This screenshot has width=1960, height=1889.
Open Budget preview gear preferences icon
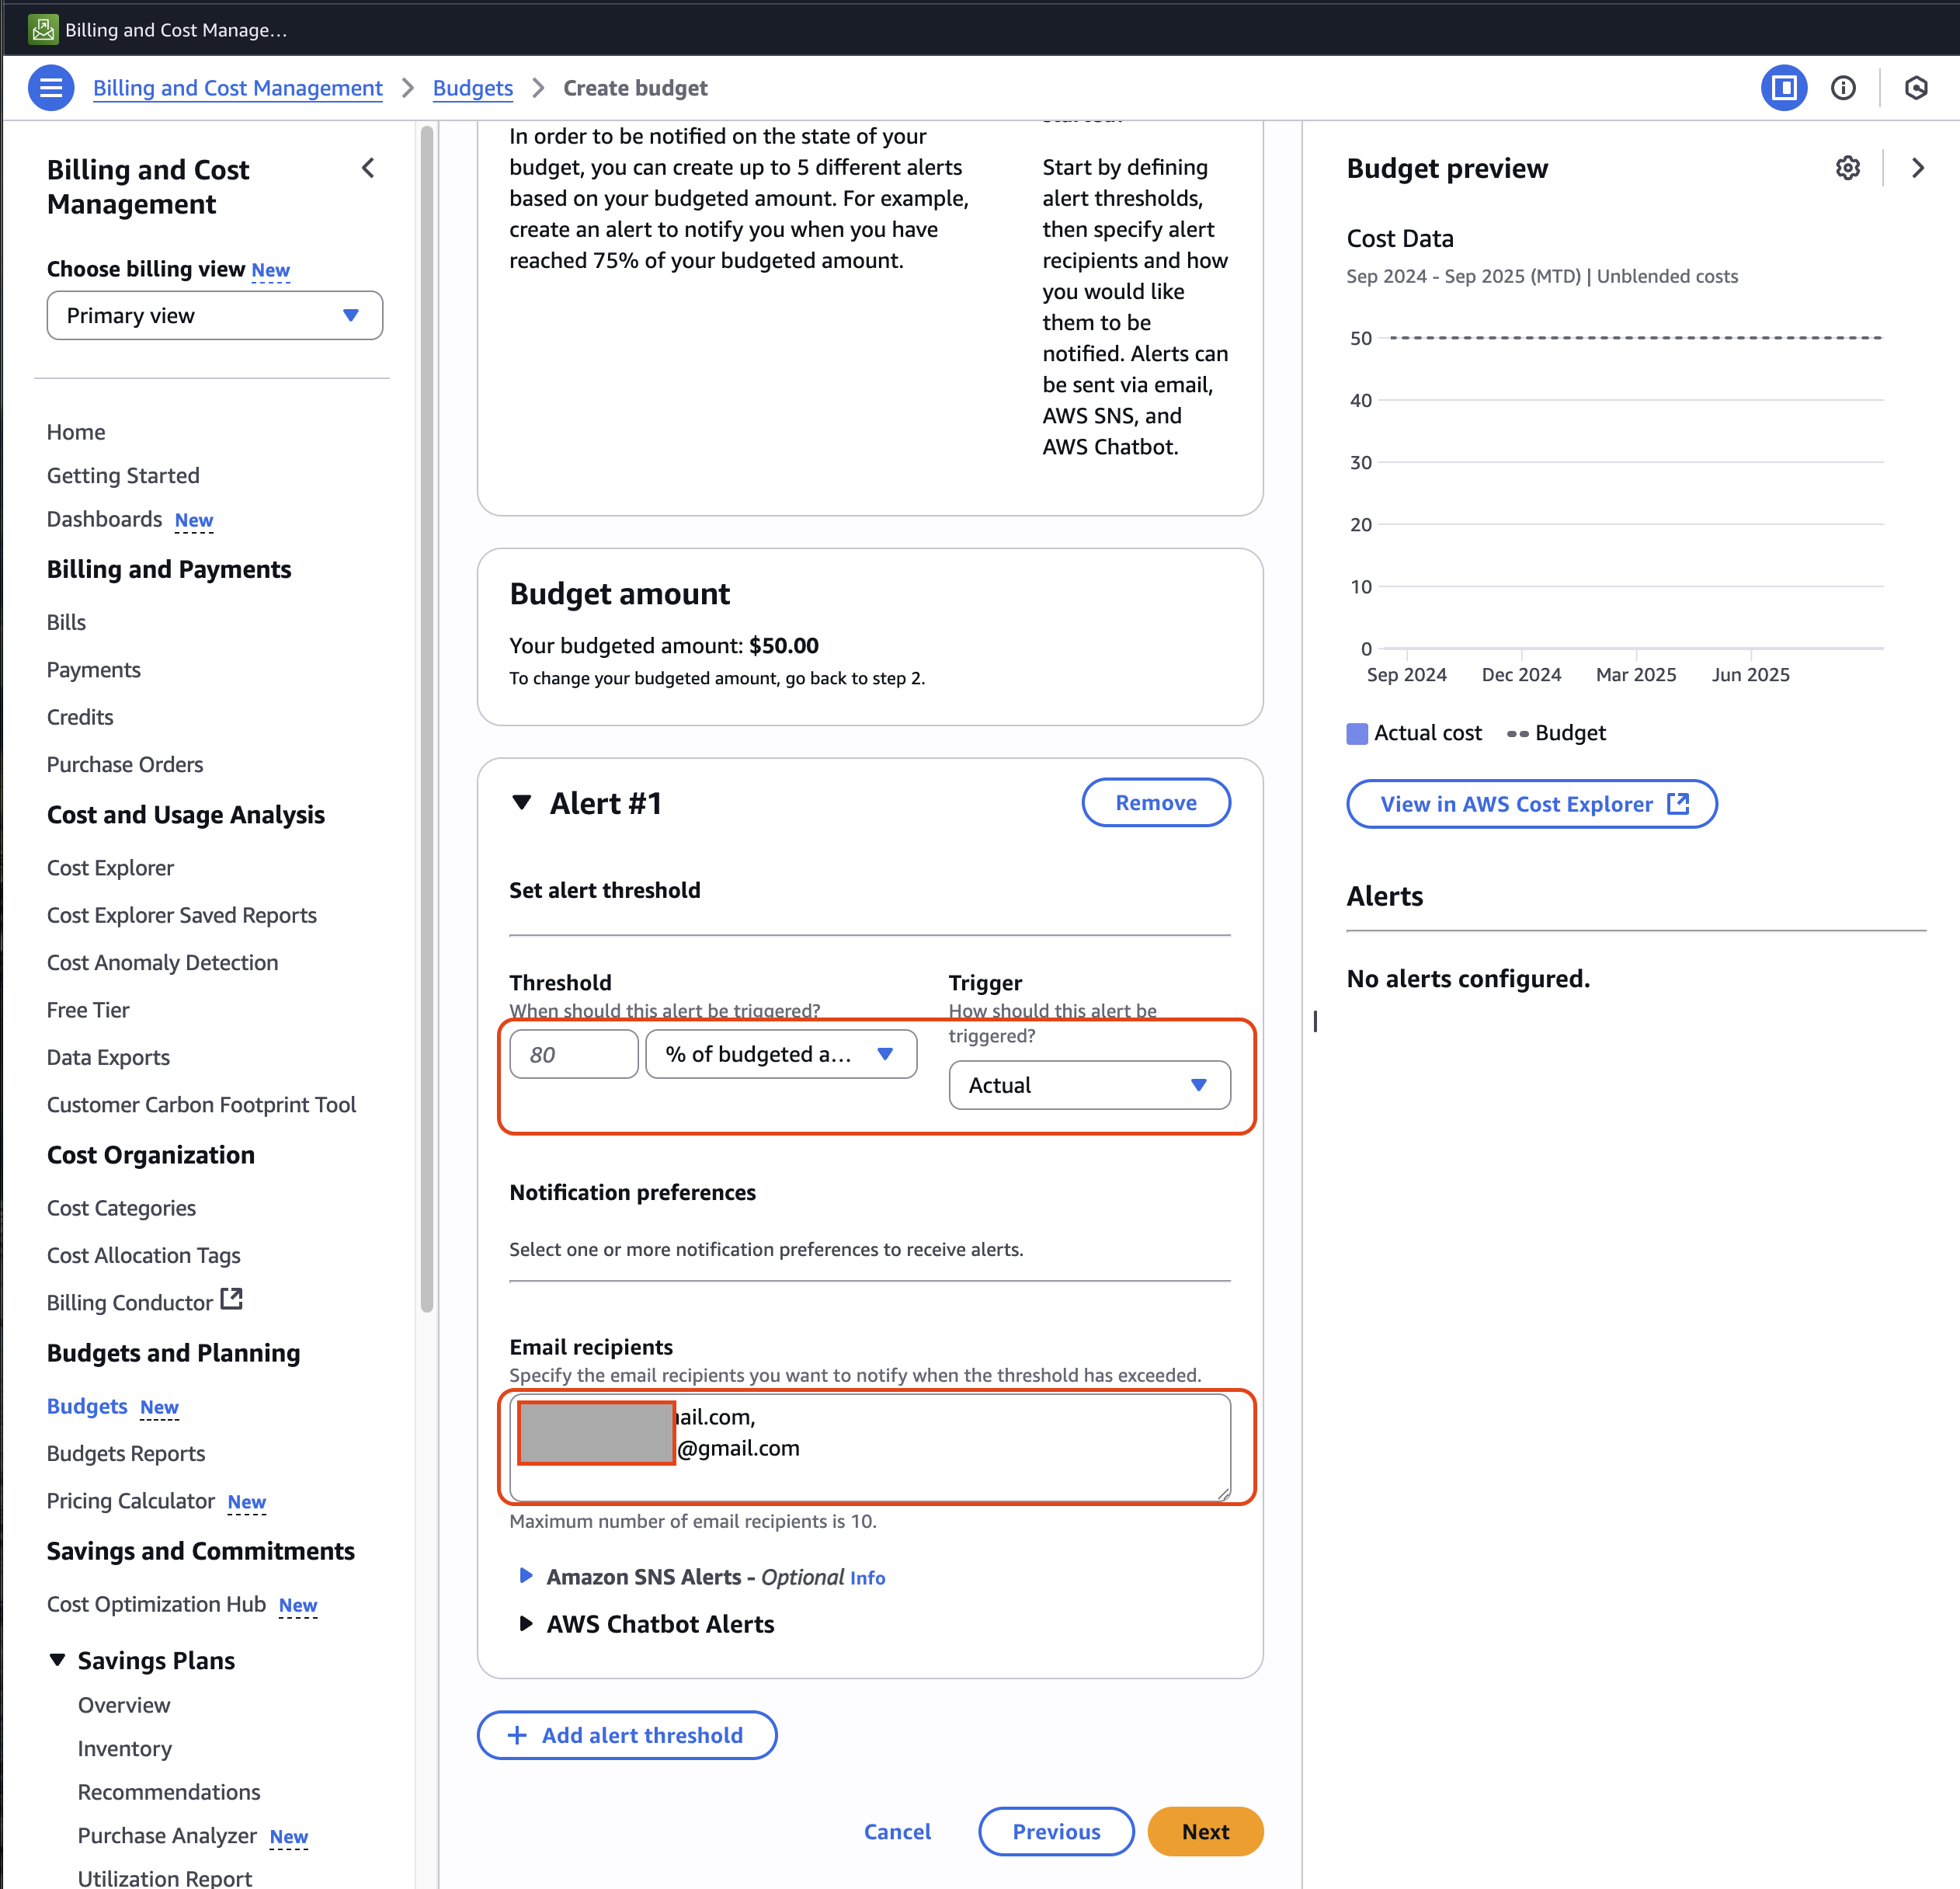tap(1847, 168)
